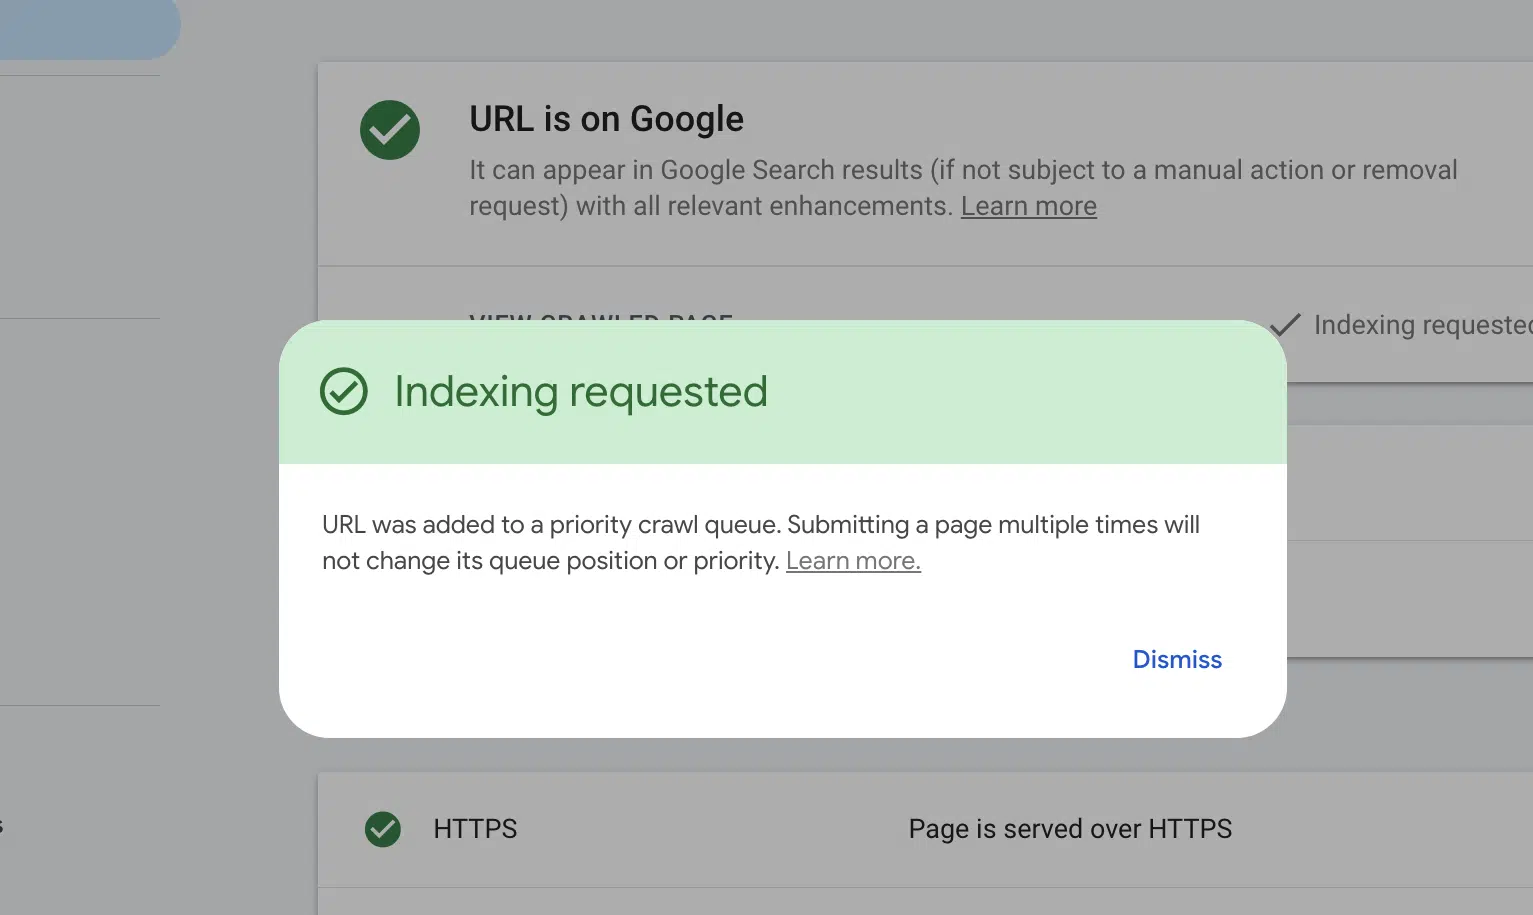
Task: Click the Indexing requested dialog title text
Action: pyautogui.click(x=581, y=392)
